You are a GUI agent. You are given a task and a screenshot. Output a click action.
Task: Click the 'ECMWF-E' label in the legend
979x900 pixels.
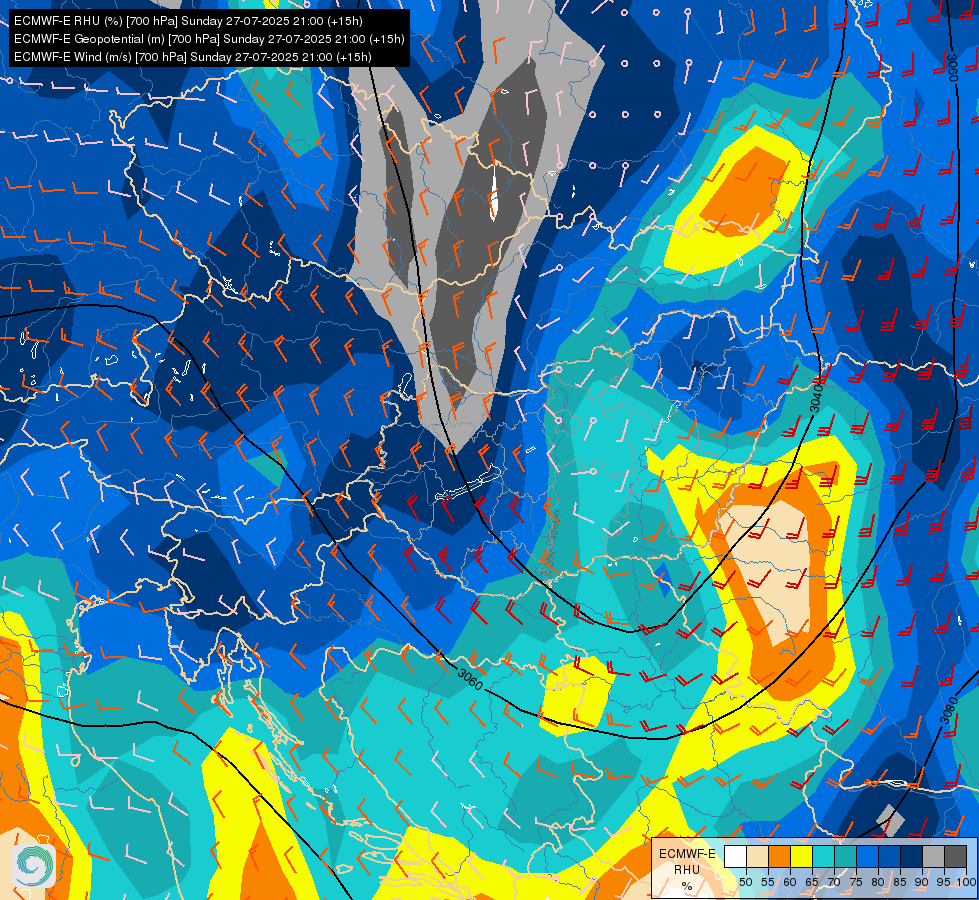tap(687, 854)
